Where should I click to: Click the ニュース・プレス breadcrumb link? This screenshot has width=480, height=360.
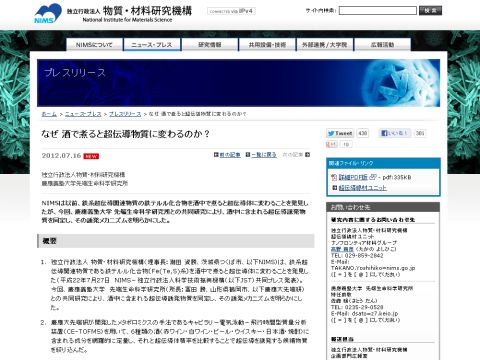83,114
